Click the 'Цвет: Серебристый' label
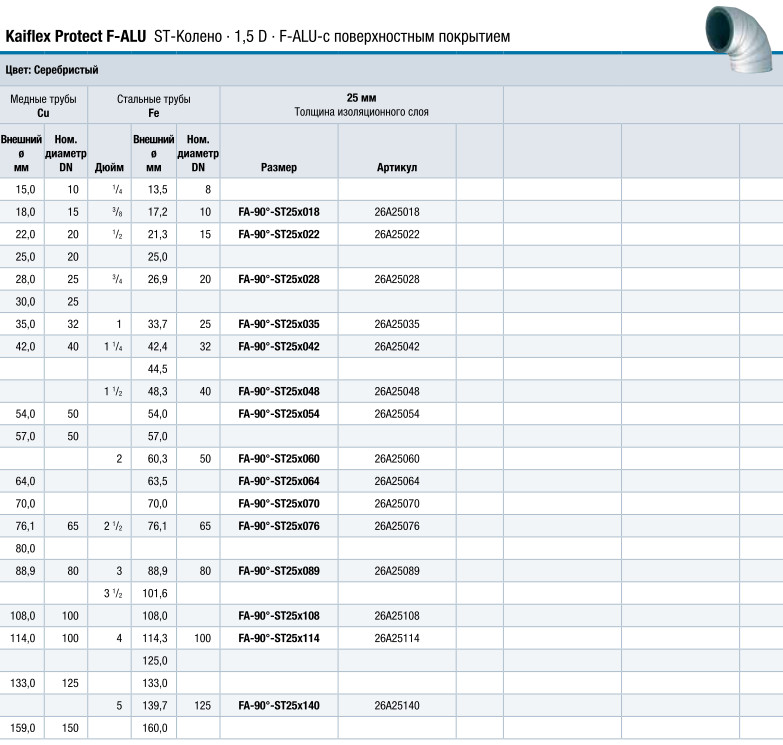 point(52,70)
